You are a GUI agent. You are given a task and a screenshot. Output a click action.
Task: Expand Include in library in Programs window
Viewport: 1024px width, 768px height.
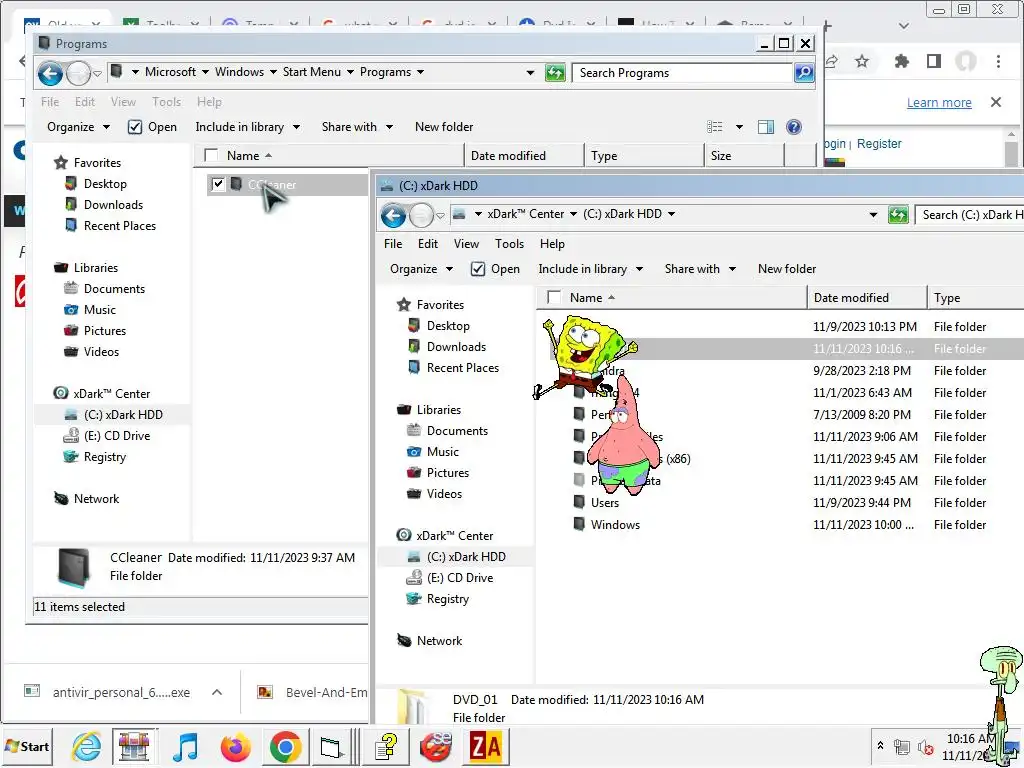pyautogui.click(x=248, y=127)
